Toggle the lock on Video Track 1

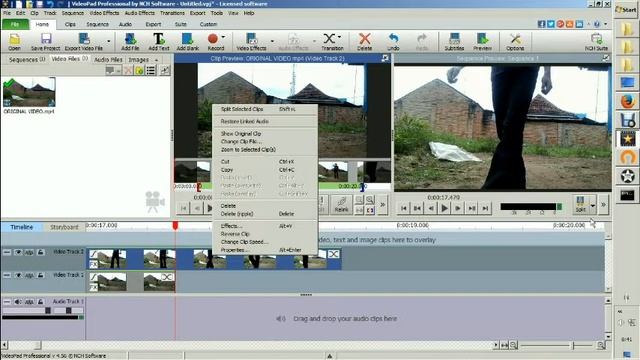(40, 276)
